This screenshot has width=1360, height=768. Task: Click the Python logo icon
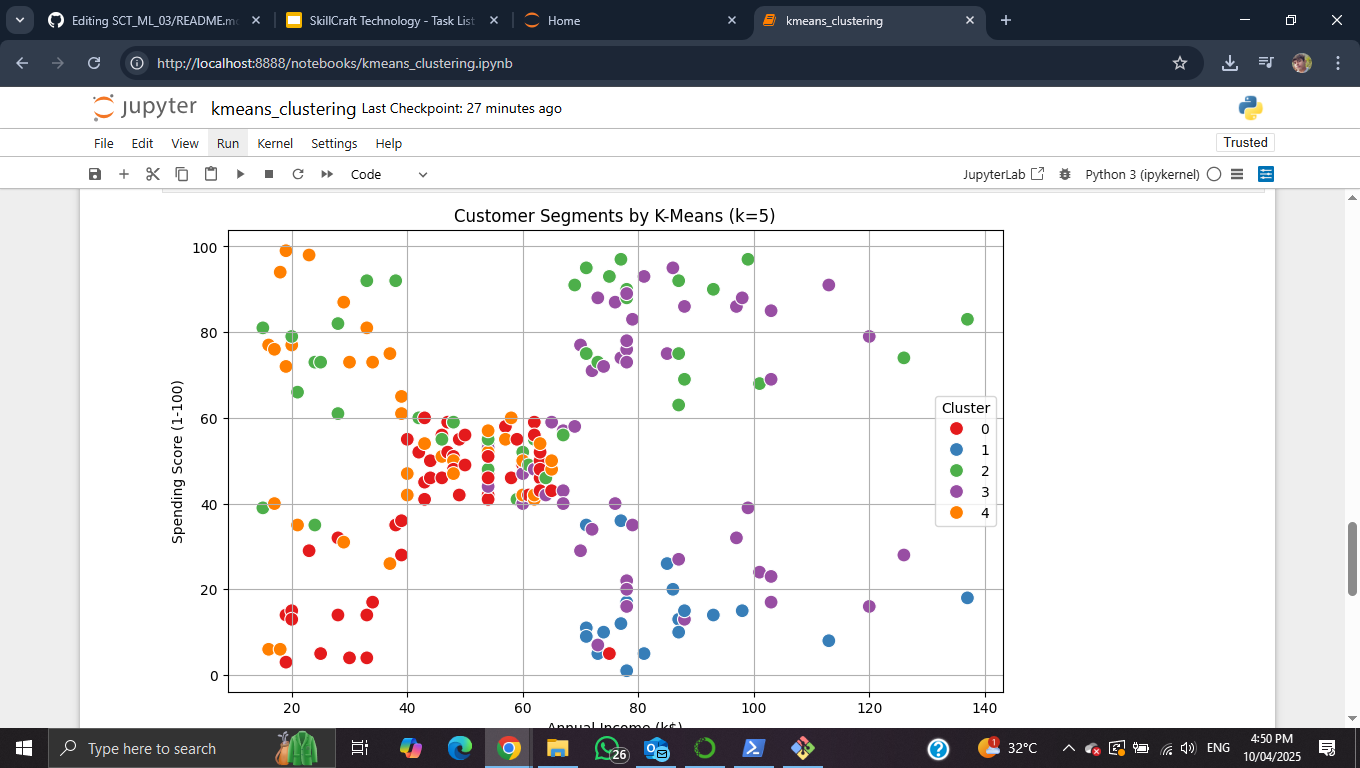click(x=1250, y=108)
